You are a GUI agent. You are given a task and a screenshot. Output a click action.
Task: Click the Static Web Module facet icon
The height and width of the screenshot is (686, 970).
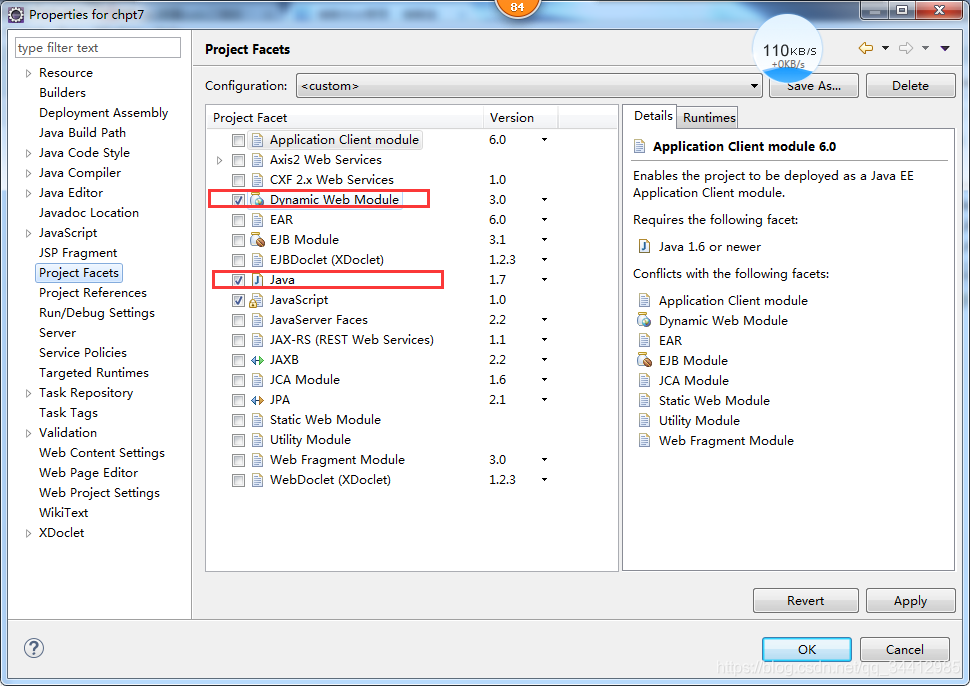257,420
